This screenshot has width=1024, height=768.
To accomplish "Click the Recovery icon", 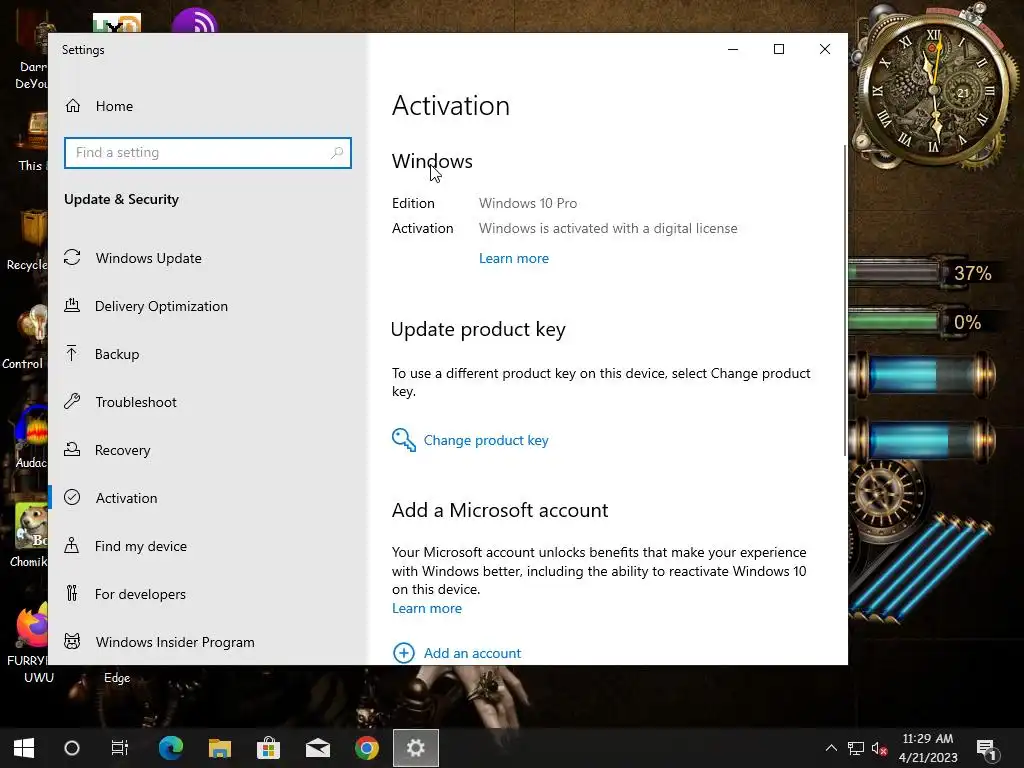I will click(x=72, y=449).
